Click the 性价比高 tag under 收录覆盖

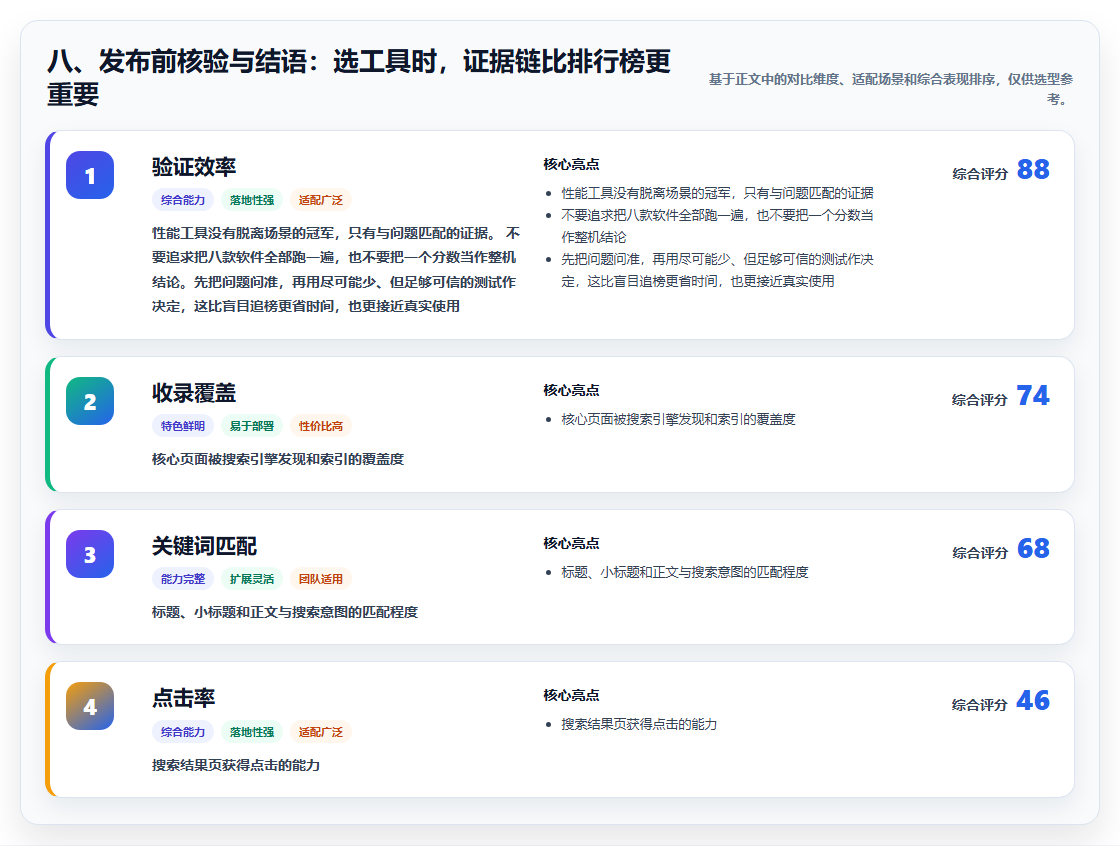point(321,426)
